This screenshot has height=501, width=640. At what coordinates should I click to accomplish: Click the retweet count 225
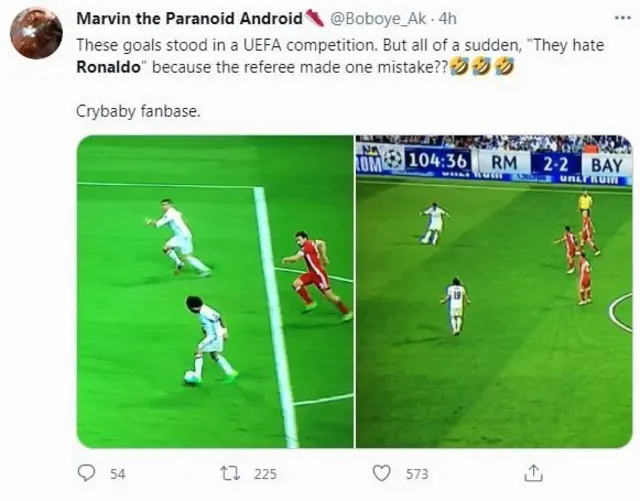(265, 474)
